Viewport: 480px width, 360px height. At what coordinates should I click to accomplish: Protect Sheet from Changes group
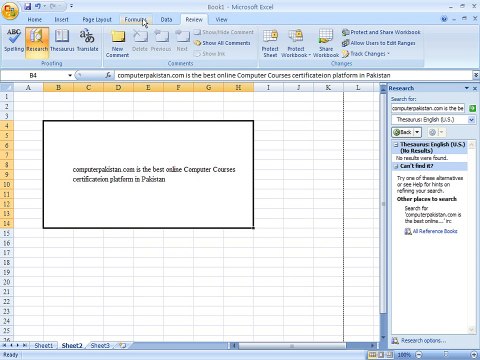[270, 44]
